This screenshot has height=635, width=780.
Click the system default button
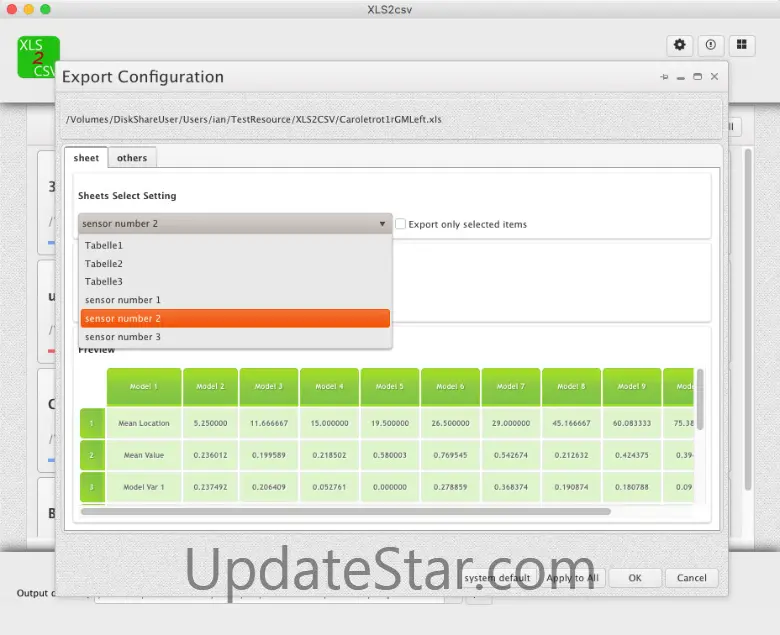[x=497, y=578]
